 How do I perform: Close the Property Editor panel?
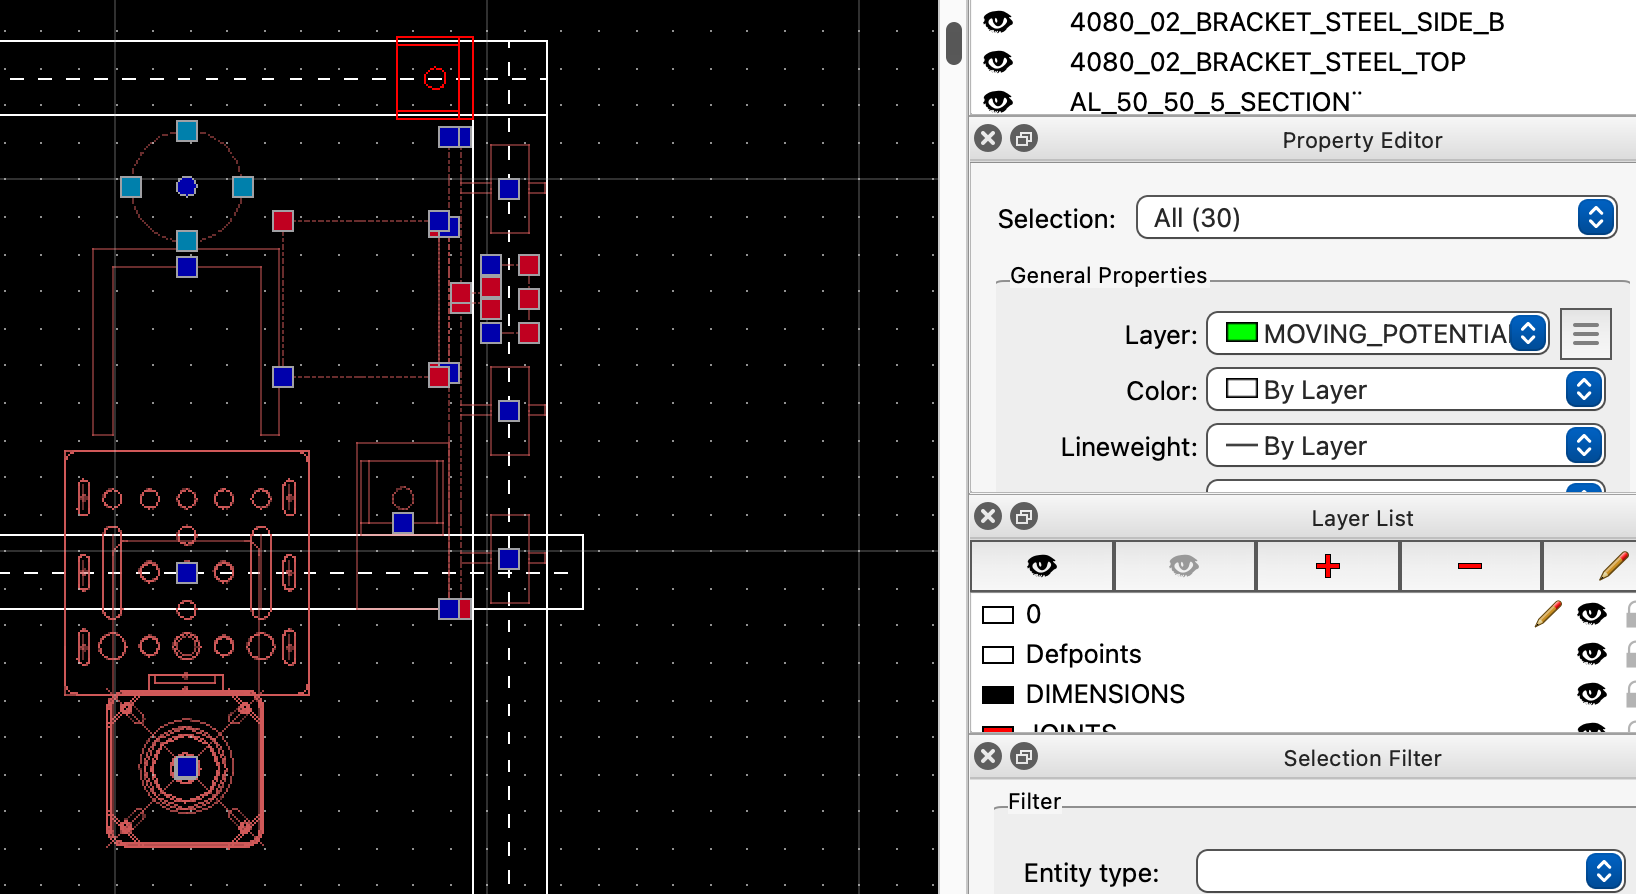click(x=988, y=139)
